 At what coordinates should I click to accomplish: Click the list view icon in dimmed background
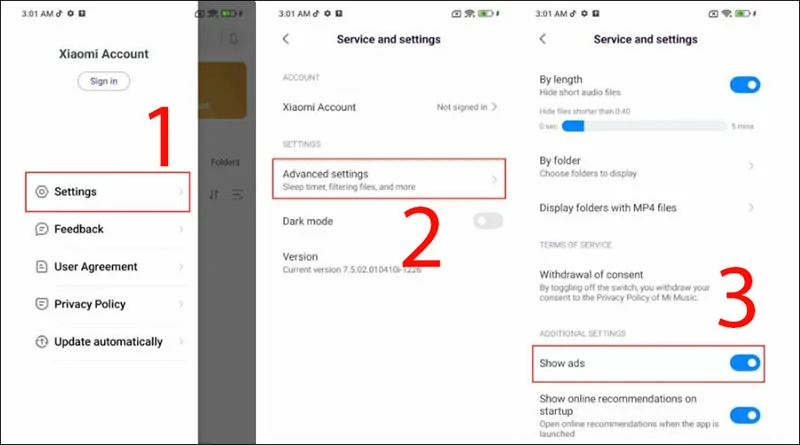coord(237,194)
